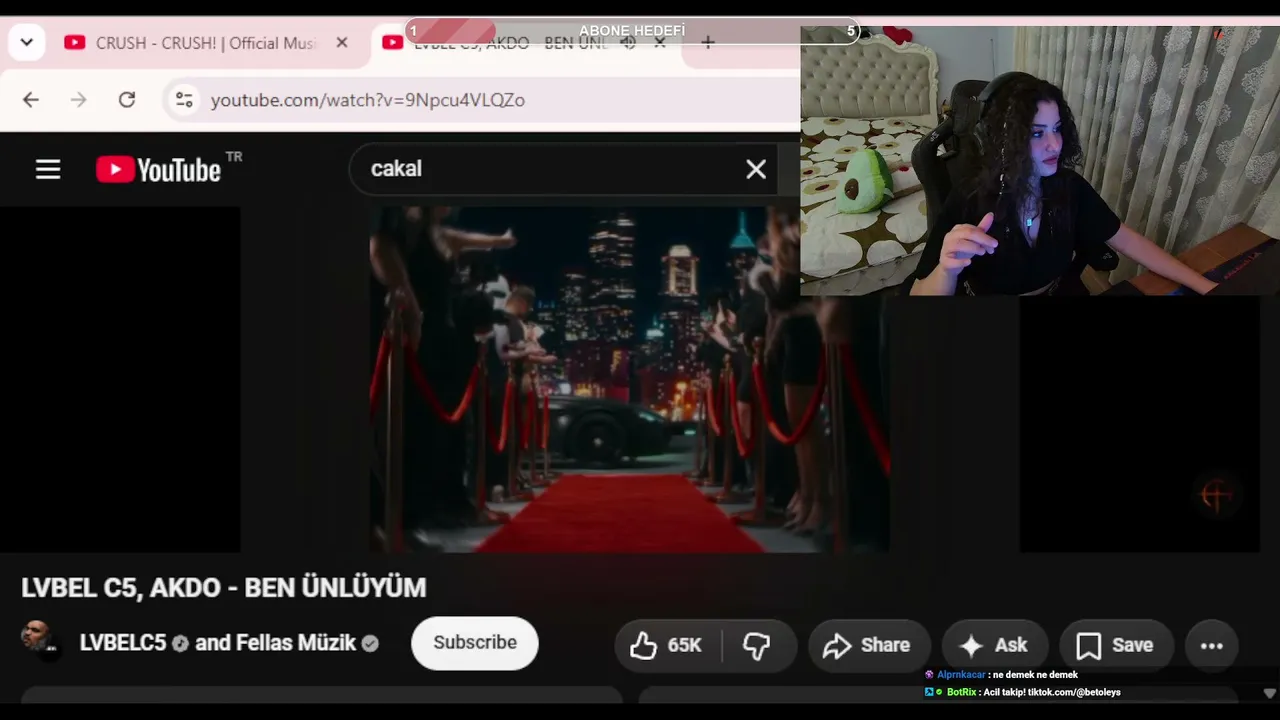Click the streamer webcam overlay
The width and height of the screenshot is (1280, 720).
point(1040,161)
